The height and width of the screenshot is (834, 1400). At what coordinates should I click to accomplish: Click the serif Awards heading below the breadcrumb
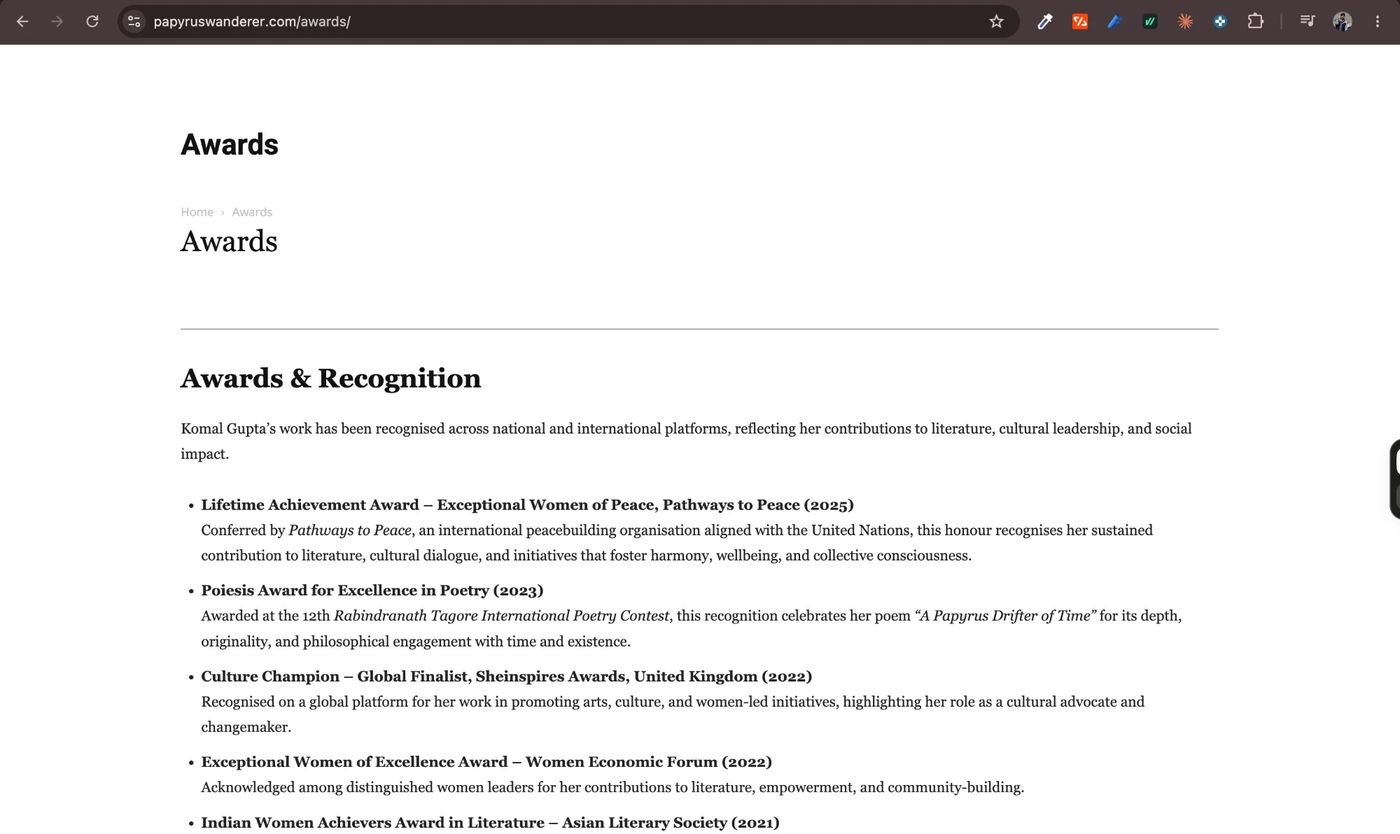[229, 241]
